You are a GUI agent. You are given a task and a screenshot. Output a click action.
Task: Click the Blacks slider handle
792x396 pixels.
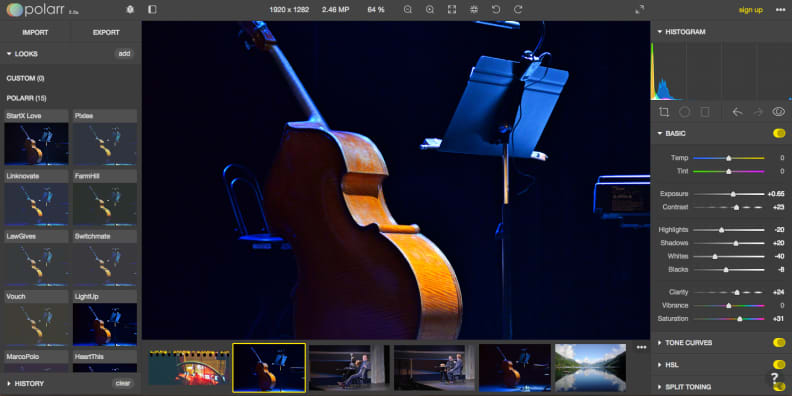pyautogui.click(x=726, y=270)
